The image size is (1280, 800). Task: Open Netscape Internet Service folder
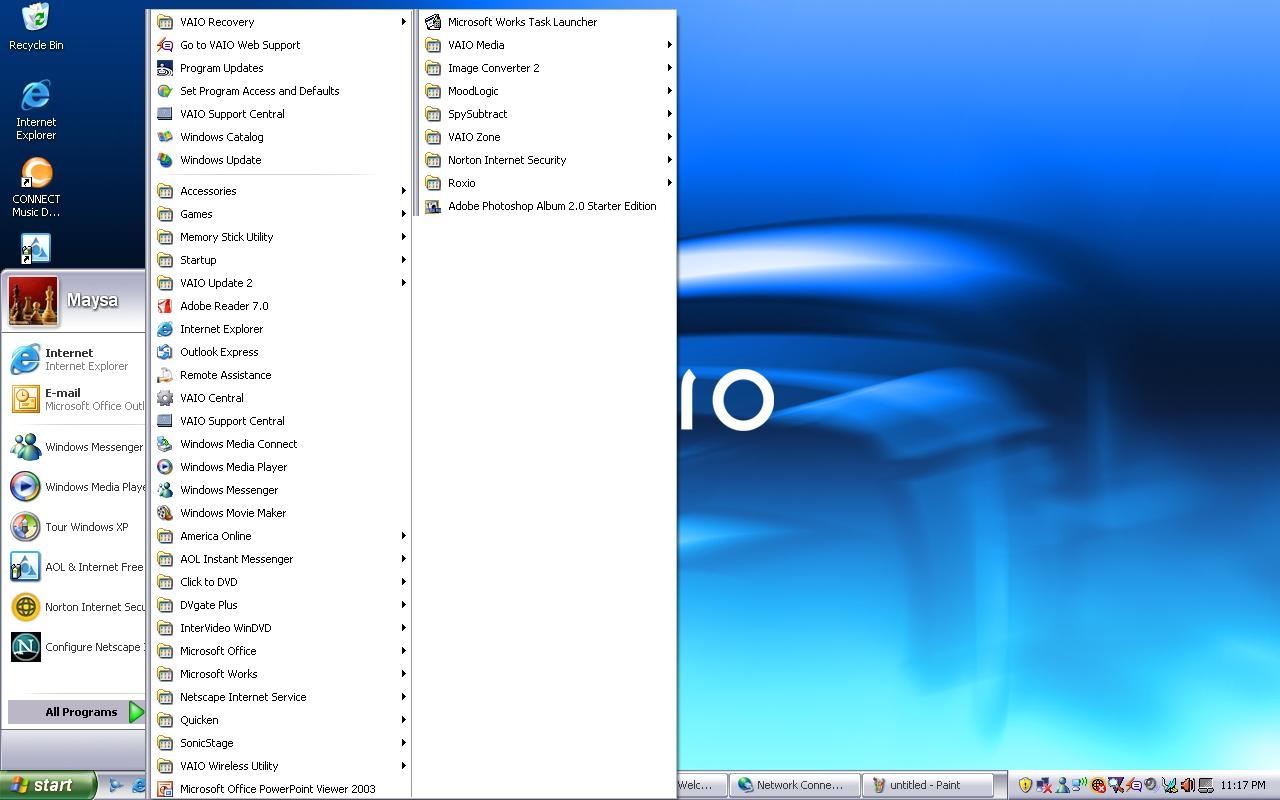tap(281, 697)
